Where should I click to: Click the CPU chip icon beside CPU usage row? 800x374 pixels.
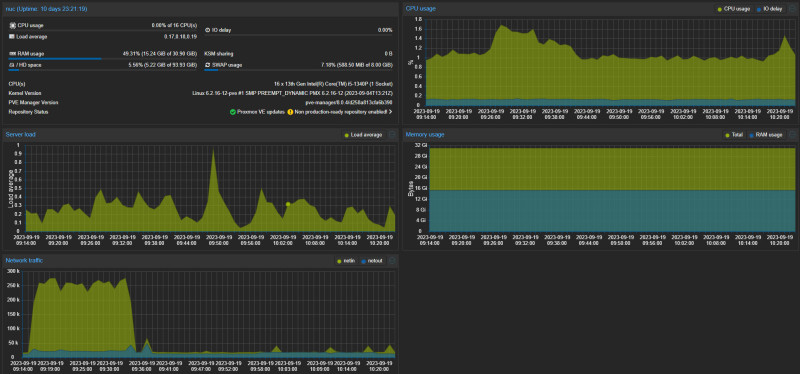click(12, 25)
